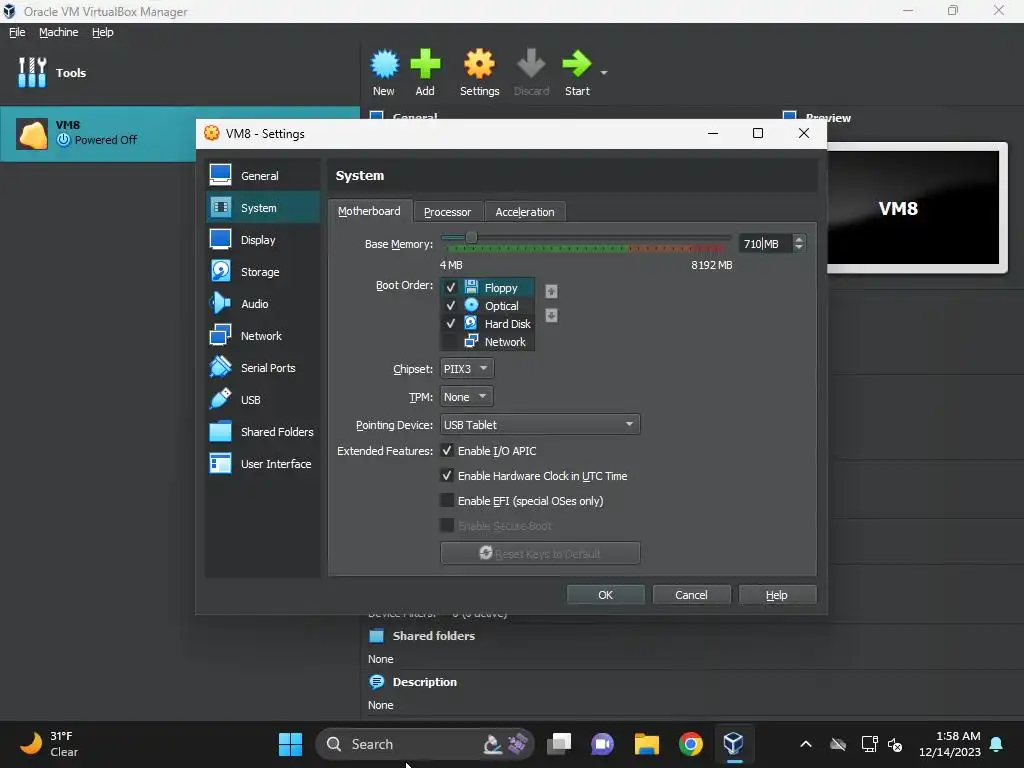Select System settings category
Image resolution: width=1024 pixels, height=768 pixels.
[263, 208]
